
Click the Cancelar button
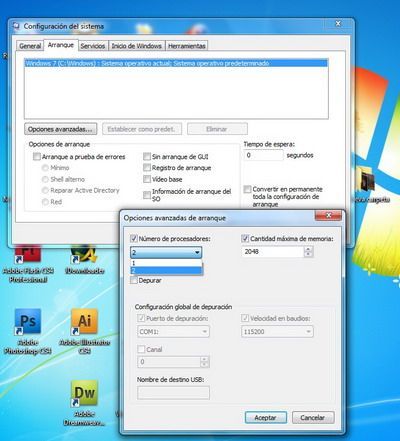click(313, 418)
